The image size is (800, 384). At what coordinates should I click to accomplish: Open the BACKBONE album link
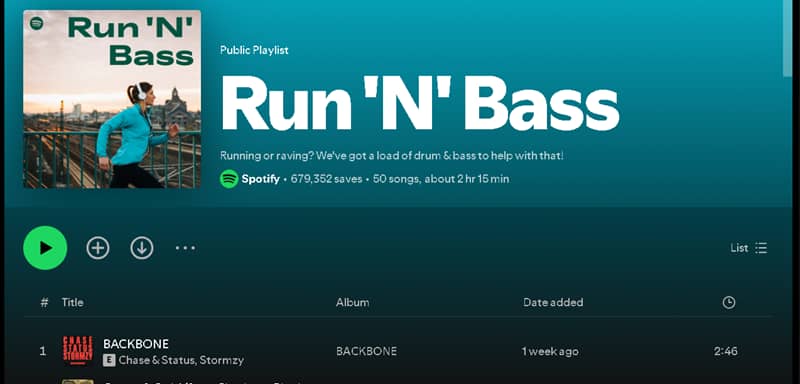tap(366, 351)
